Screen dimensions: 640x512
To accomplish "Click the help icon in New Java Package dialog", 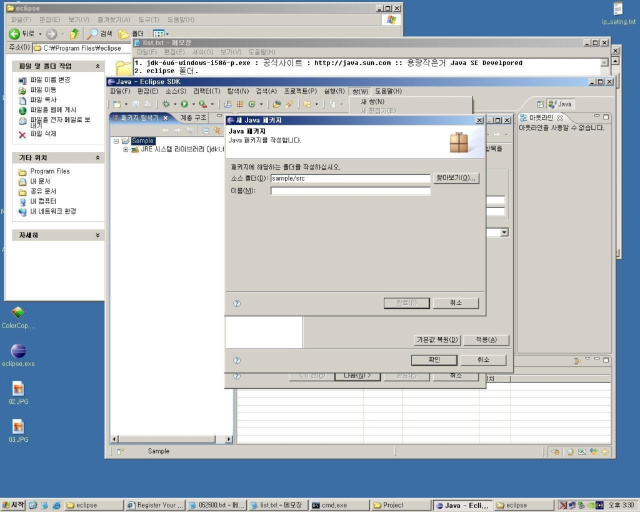I will click(237, 303).
